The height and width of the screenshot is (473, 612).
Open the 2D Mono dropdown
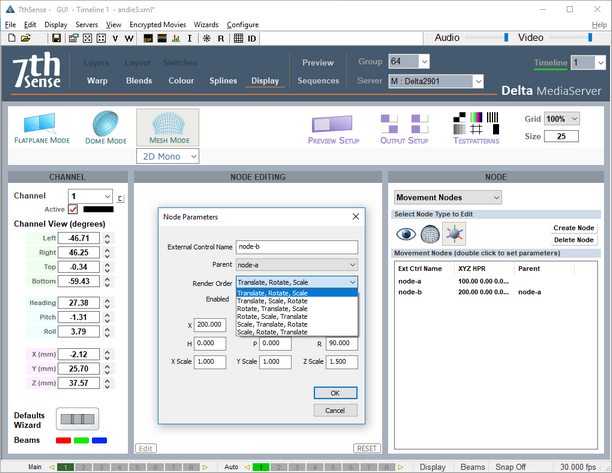click(x=168, y=156)
